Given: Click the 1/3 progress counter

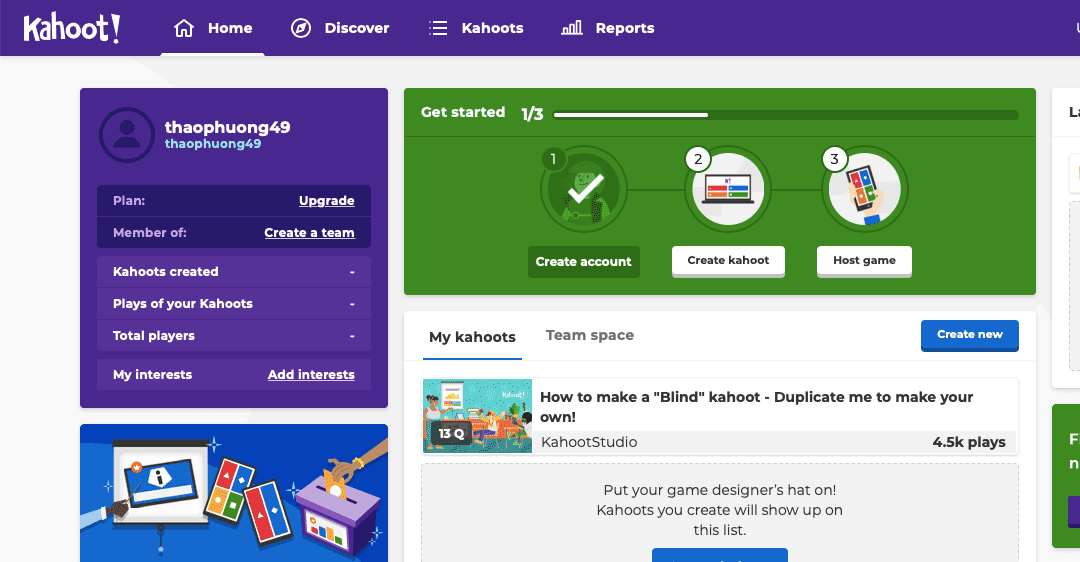Looking at the screenshot, I should [x=532, y=114].
